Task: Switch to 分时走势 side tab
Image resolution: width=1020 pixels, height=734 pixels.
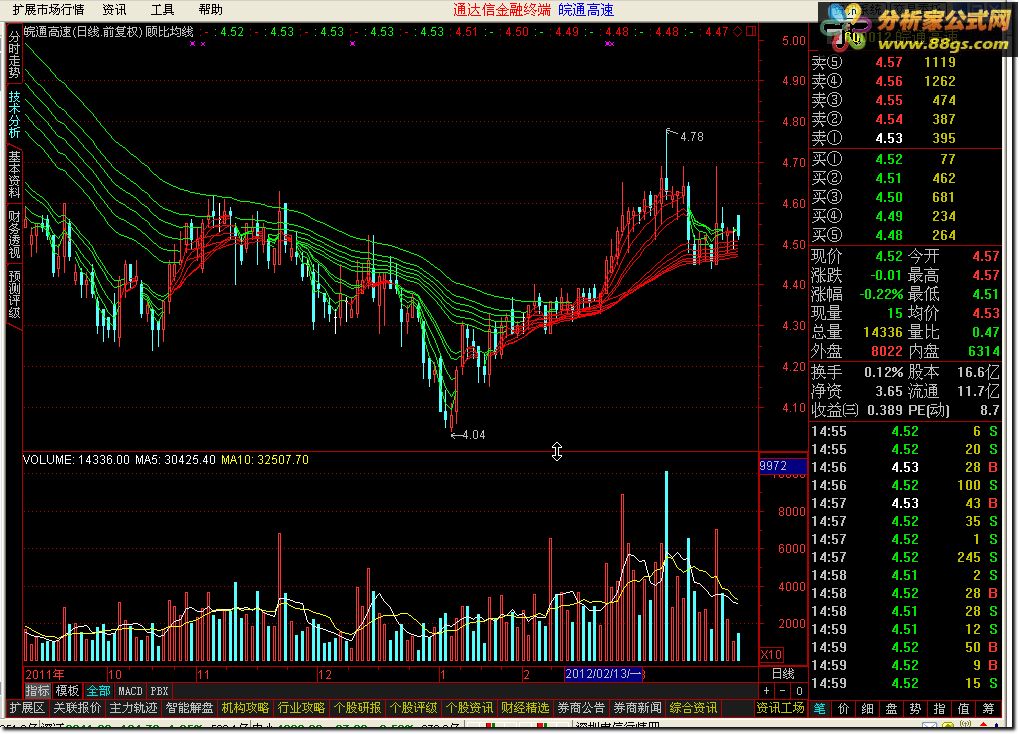Action: [14, 55]
